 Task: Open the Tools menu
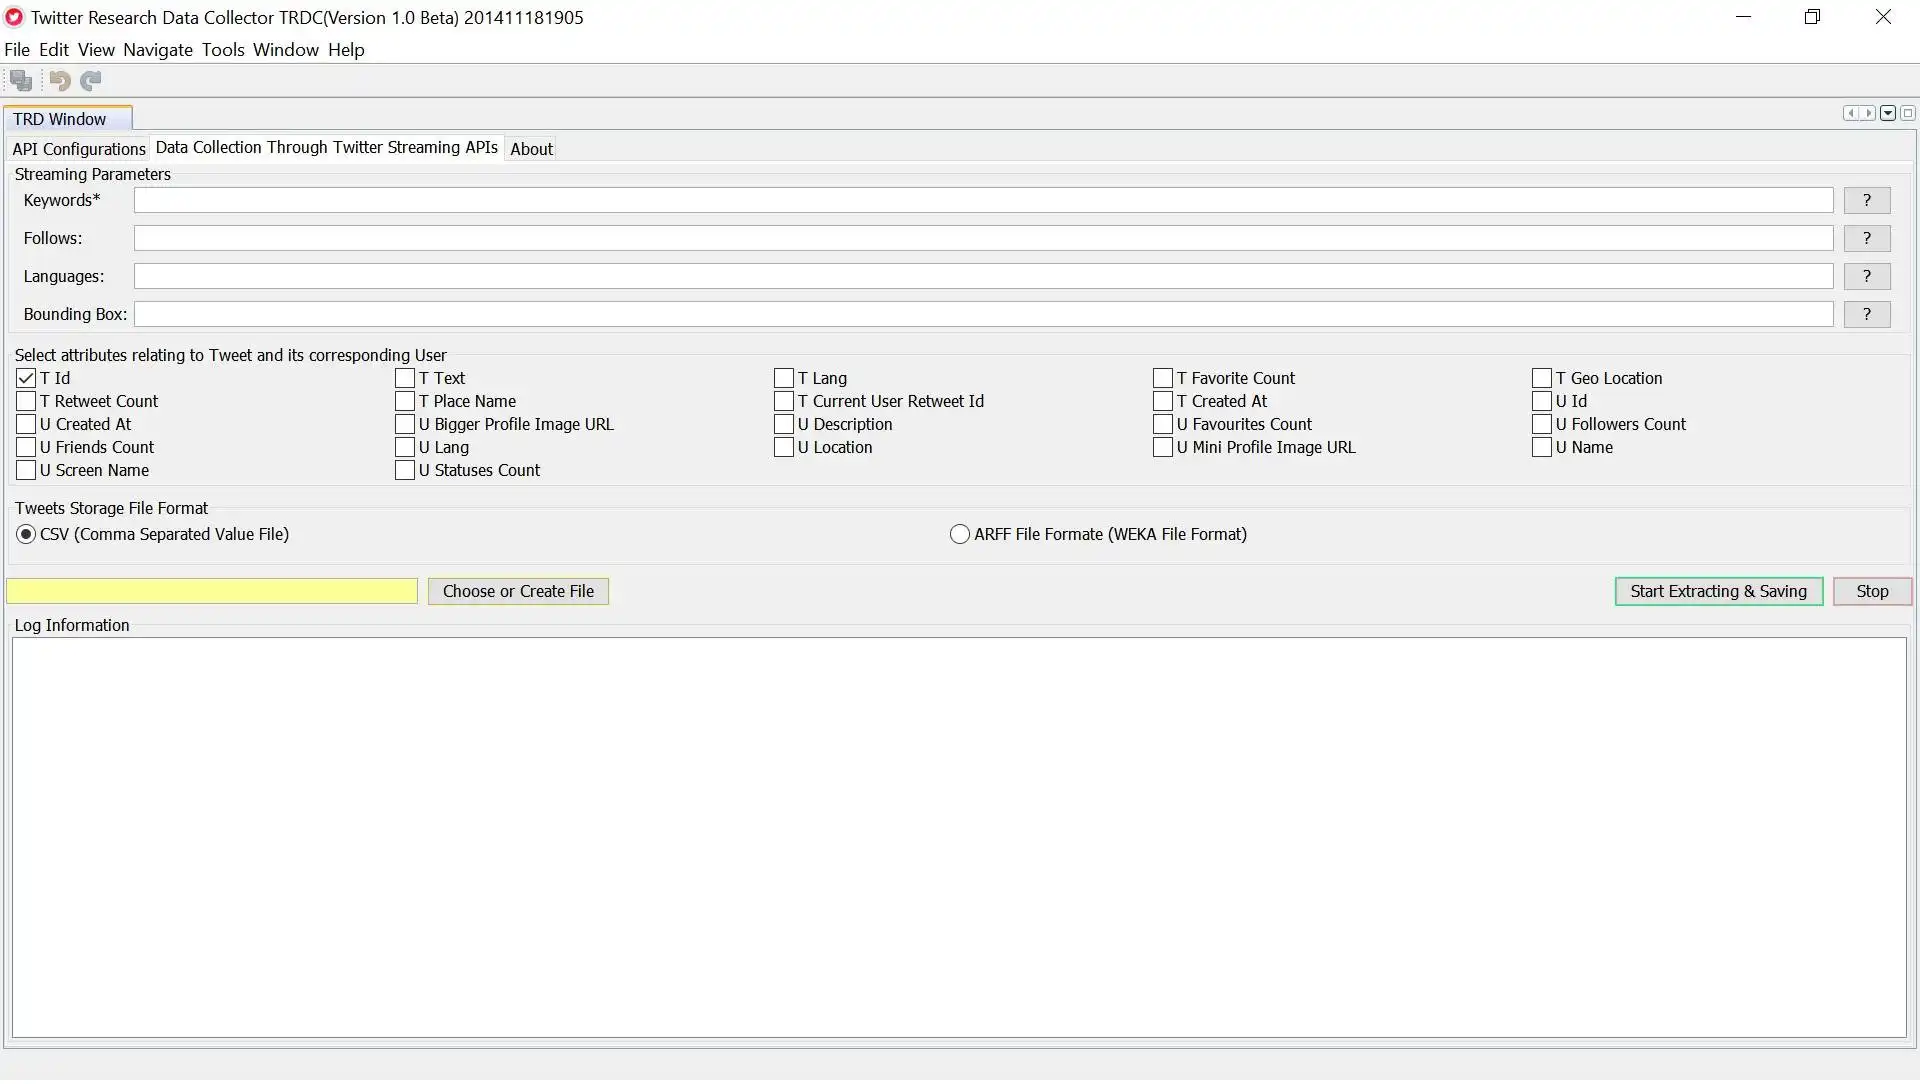click(222, 49)
